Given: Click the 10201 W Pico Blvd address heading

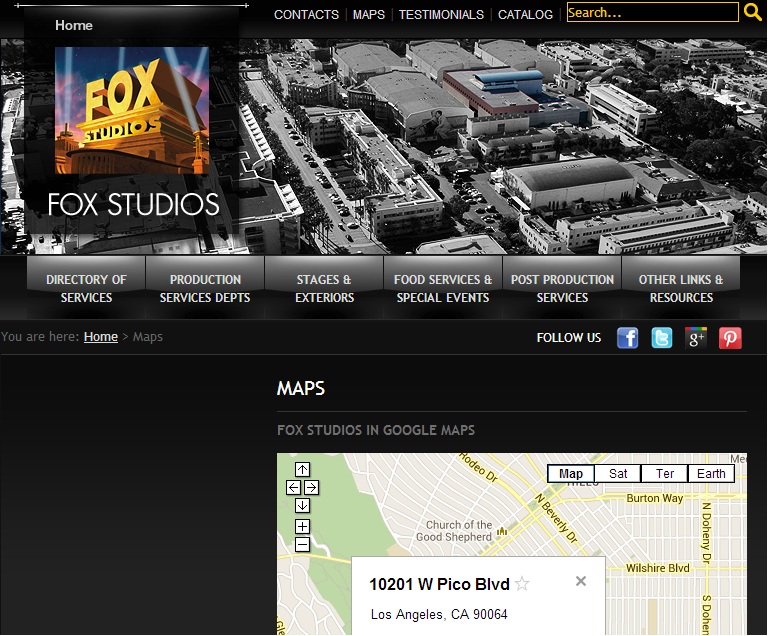Looking at the screenshot, I should 439,584.
